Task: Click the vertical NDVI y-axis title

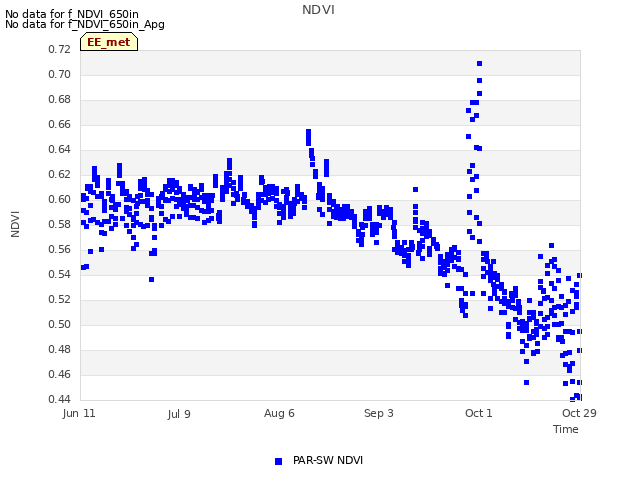Action: point(15,224)
